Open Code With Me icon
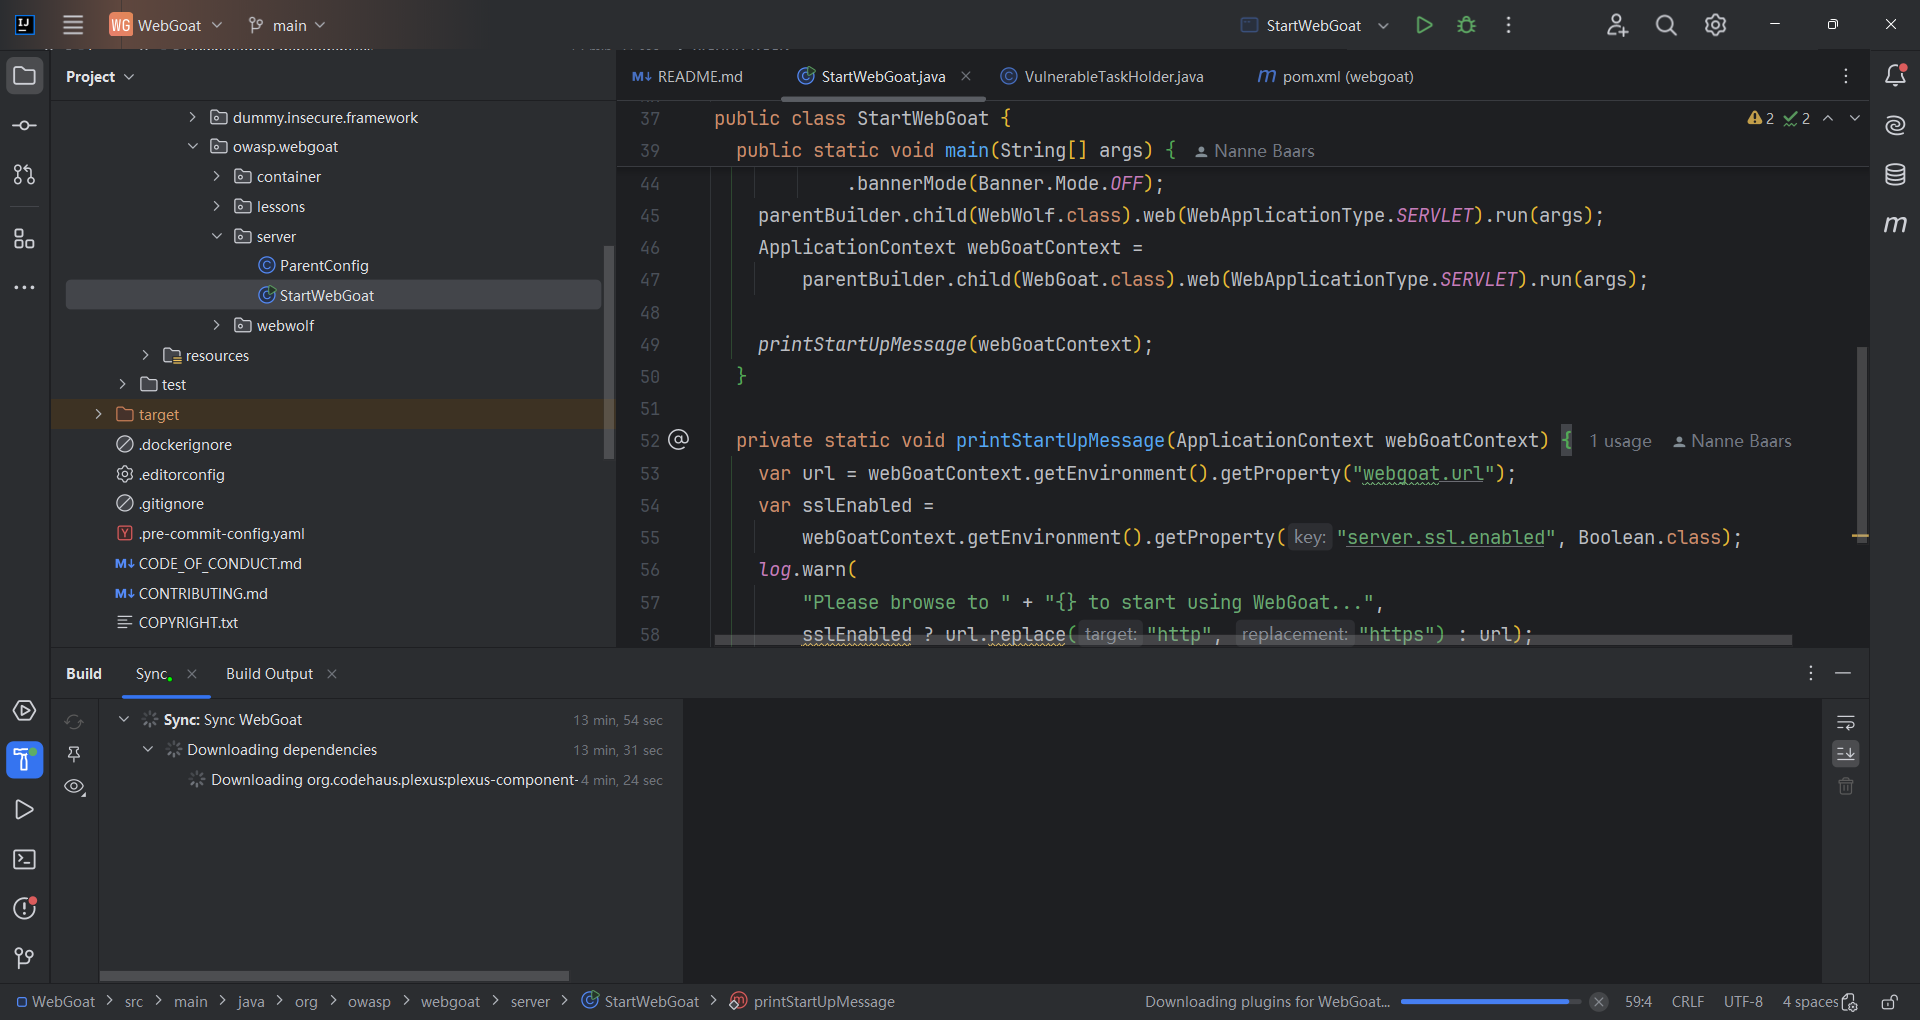 pos(1617,25)
